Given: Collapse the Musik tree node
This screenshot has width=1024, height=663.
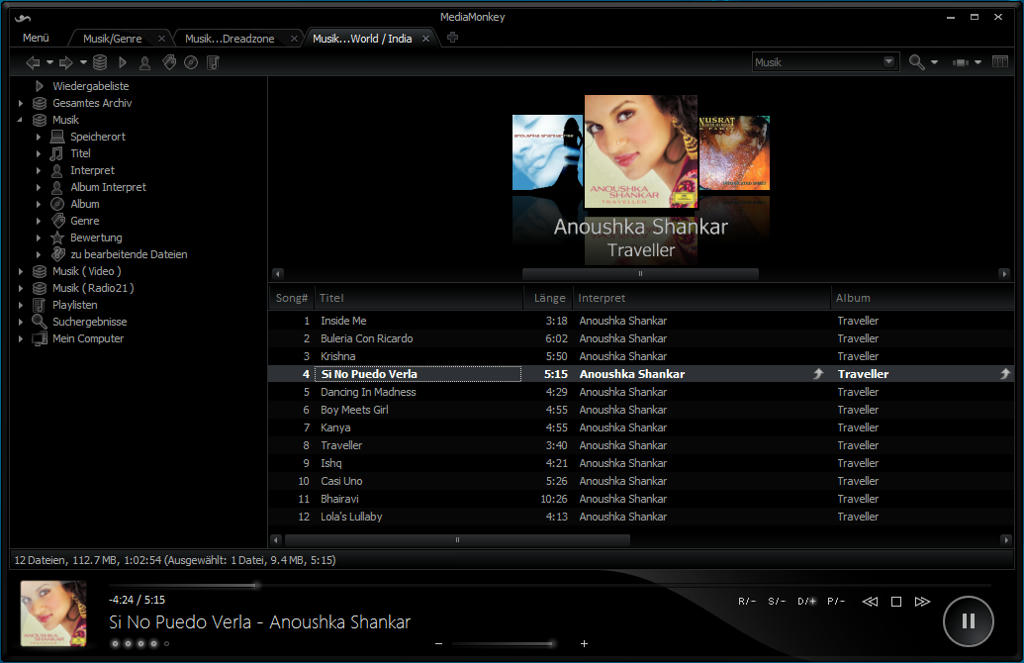Looking at the screenshot, I should point(20,120).
